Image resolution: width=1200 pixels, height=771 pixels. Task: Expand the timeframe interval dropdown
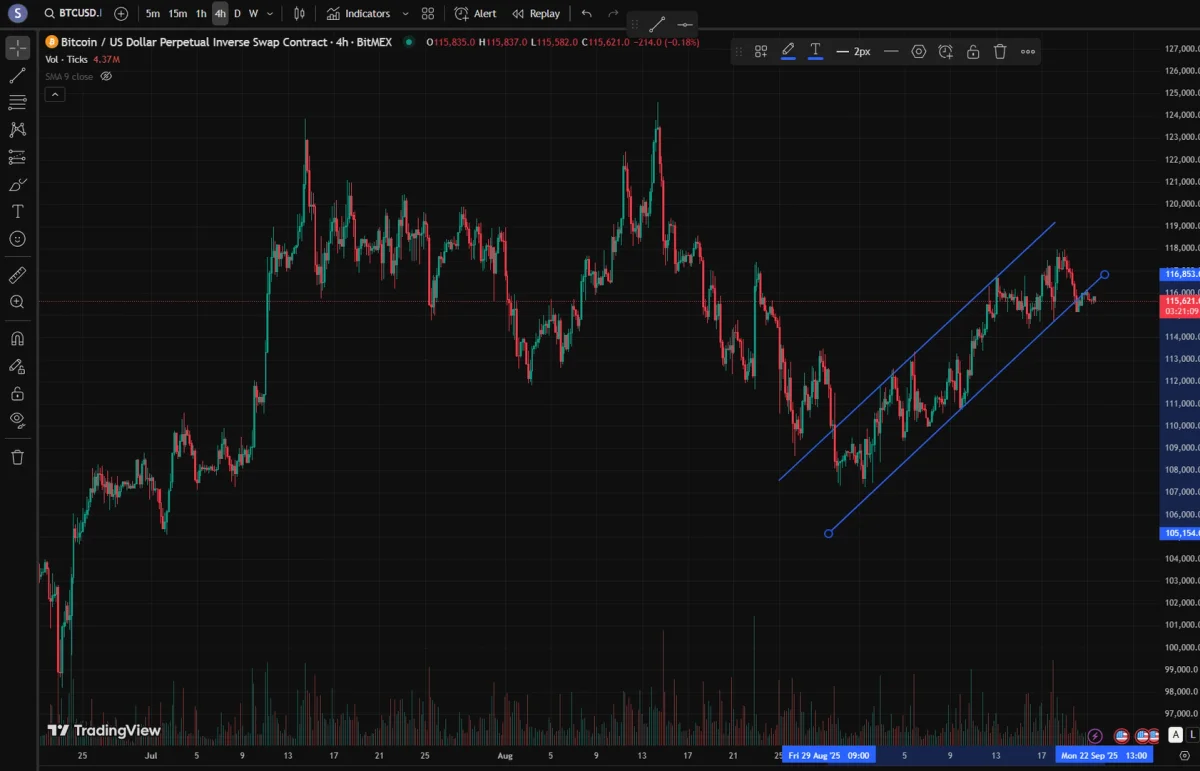(270, 13)
